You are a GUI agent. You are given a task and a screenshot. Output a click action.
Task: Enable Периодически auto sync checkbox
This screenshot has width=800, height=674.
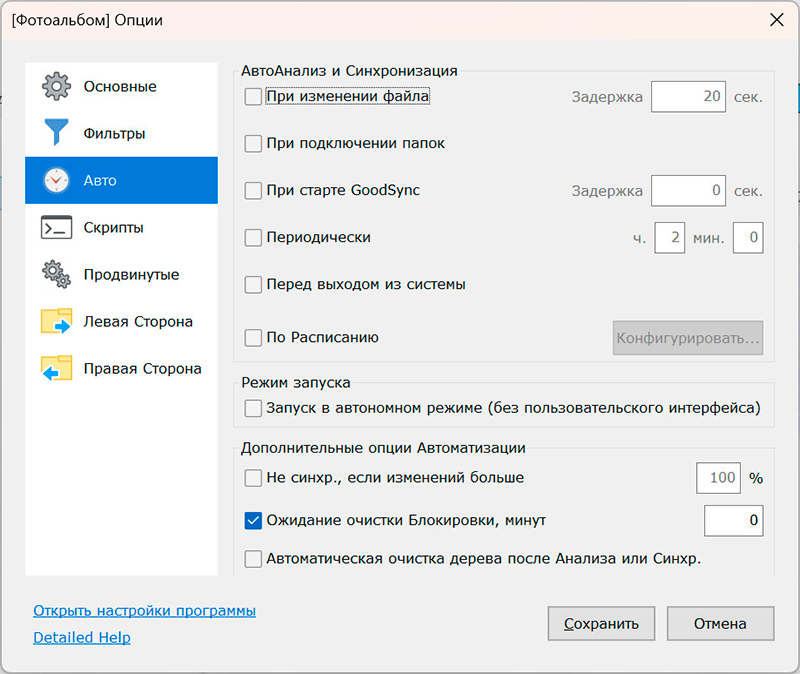[x=253, y=238]
